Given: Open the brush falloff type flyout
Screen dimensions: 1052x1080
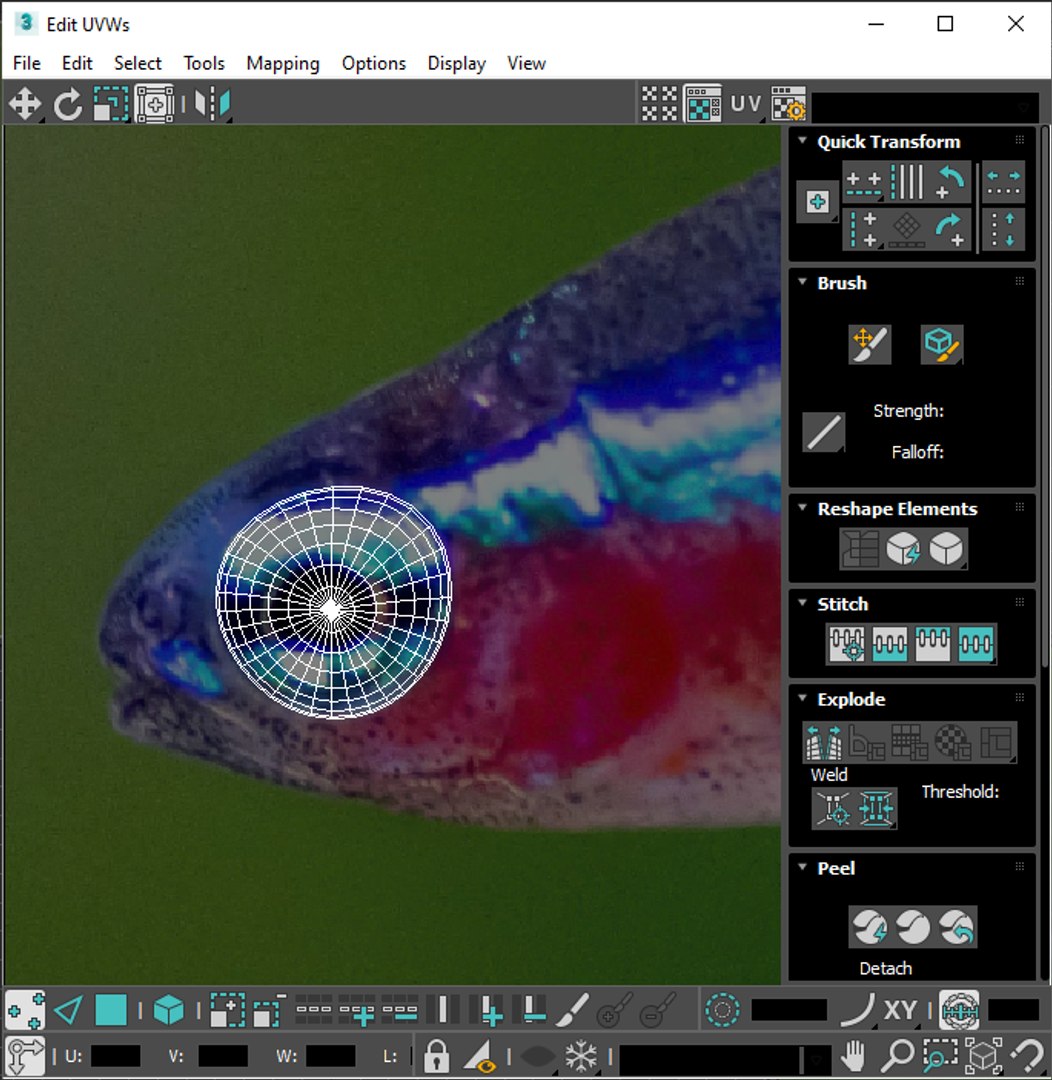Looking at the screenshot, I should point(823,433).
